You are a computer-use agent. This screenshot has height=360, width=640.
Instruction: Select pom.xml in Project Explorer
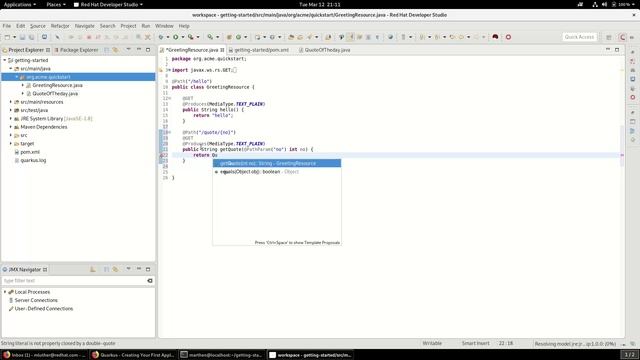(x=30, y=152)
